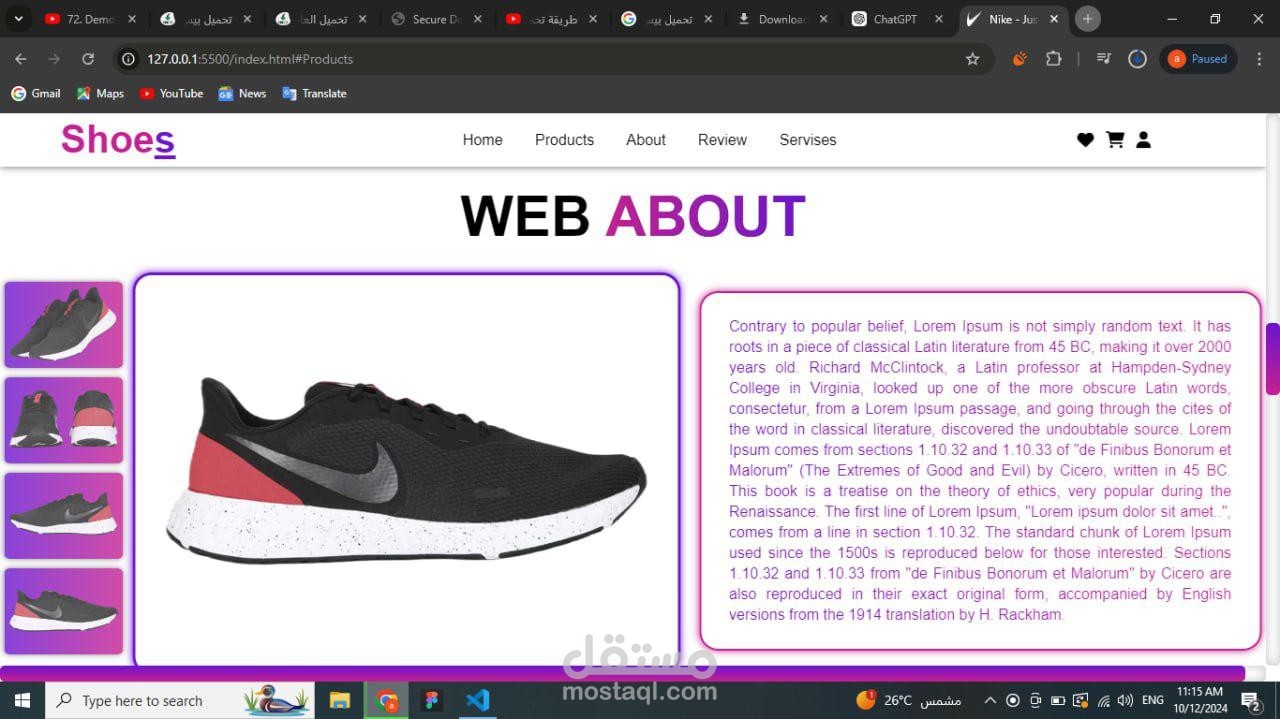1280x719 pixels.
Task: Show hidden system tray icons
Action: (x=990, y=700)
